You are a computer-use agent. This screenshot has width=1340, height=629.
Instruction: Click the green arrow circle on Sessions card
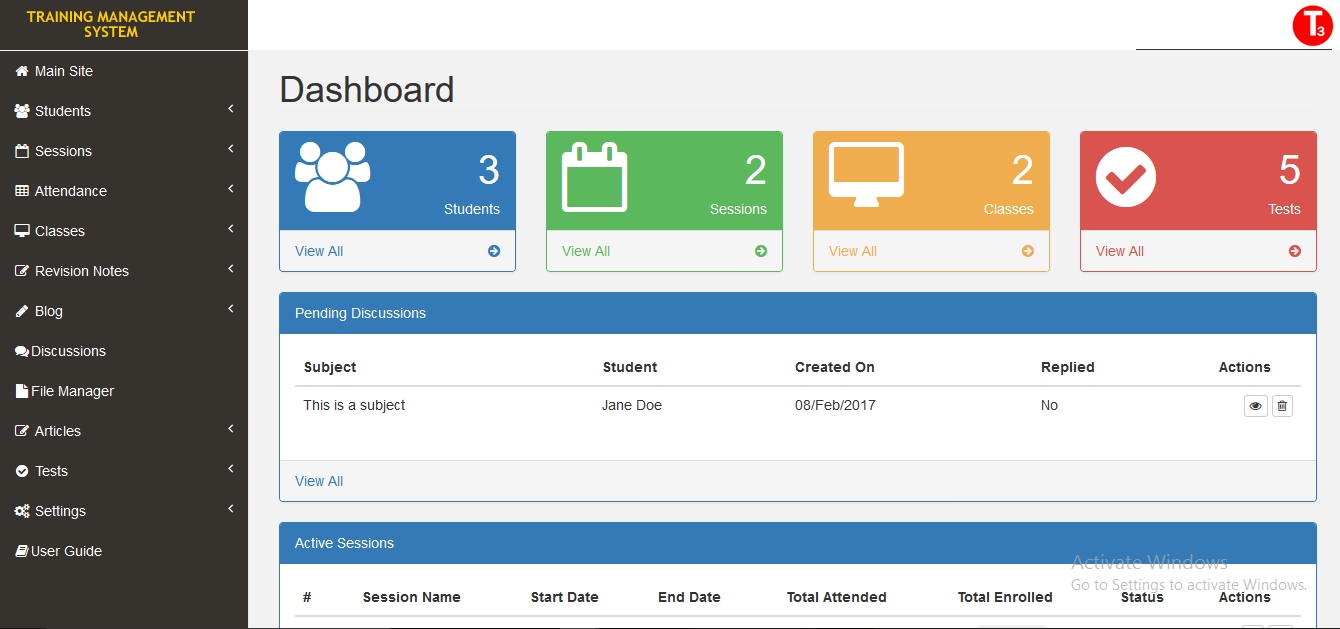pos(761,251)
